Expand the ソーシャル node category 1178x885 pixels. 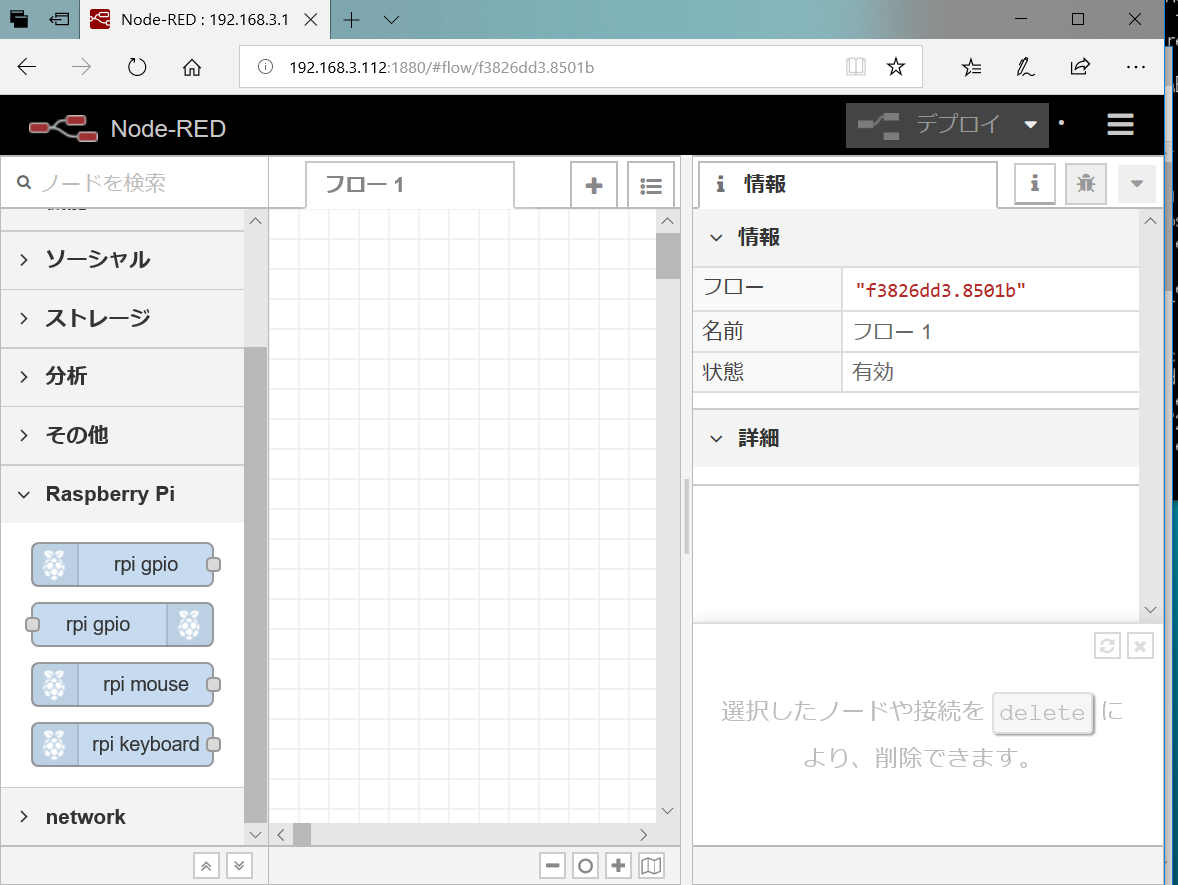coord(96,259)
